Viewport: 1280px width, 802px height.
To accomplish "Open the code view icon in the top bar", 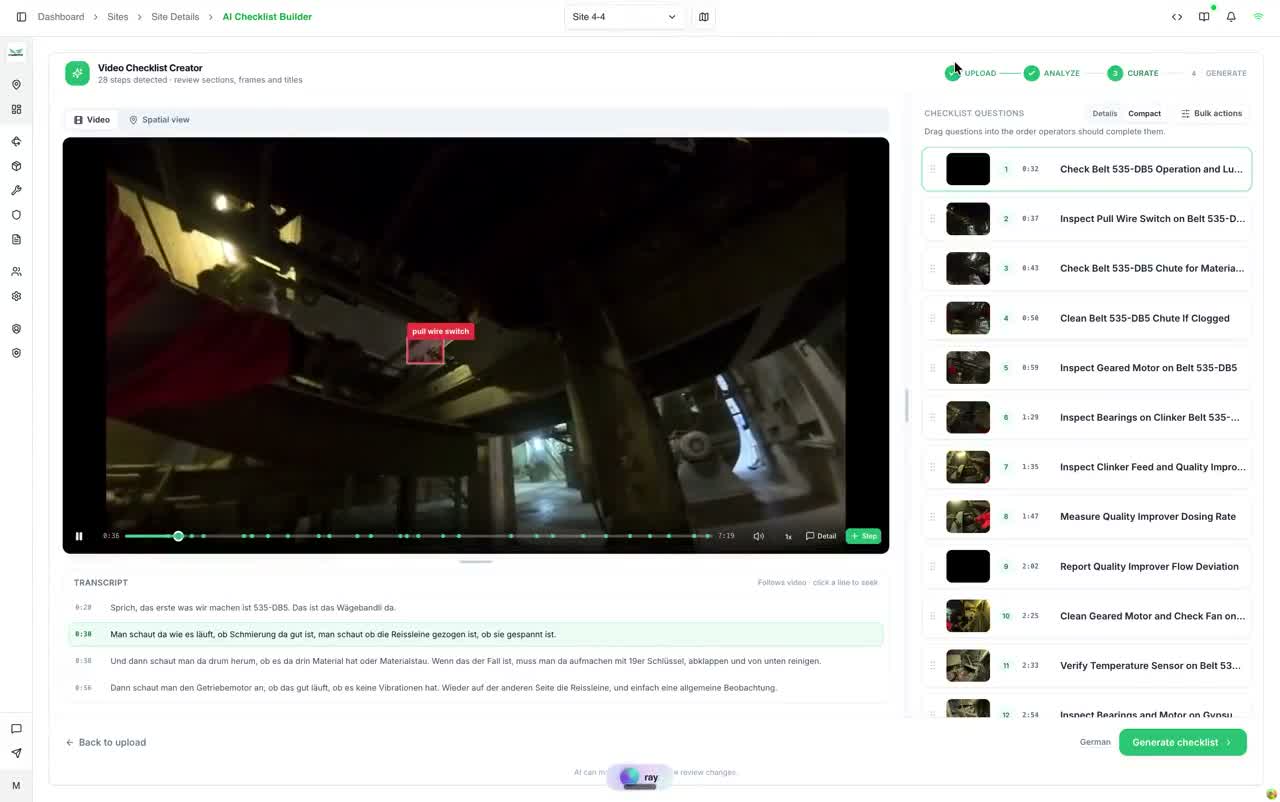I will [x=1177, y=17].
